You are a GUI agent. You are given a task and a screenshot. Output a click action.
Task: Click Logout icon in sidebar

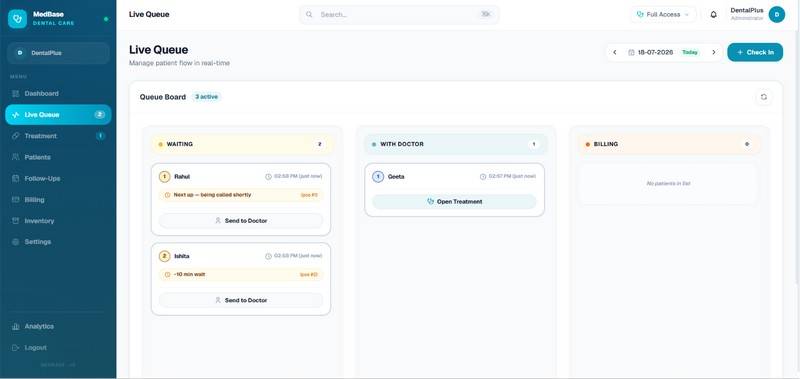click(15, 348)
